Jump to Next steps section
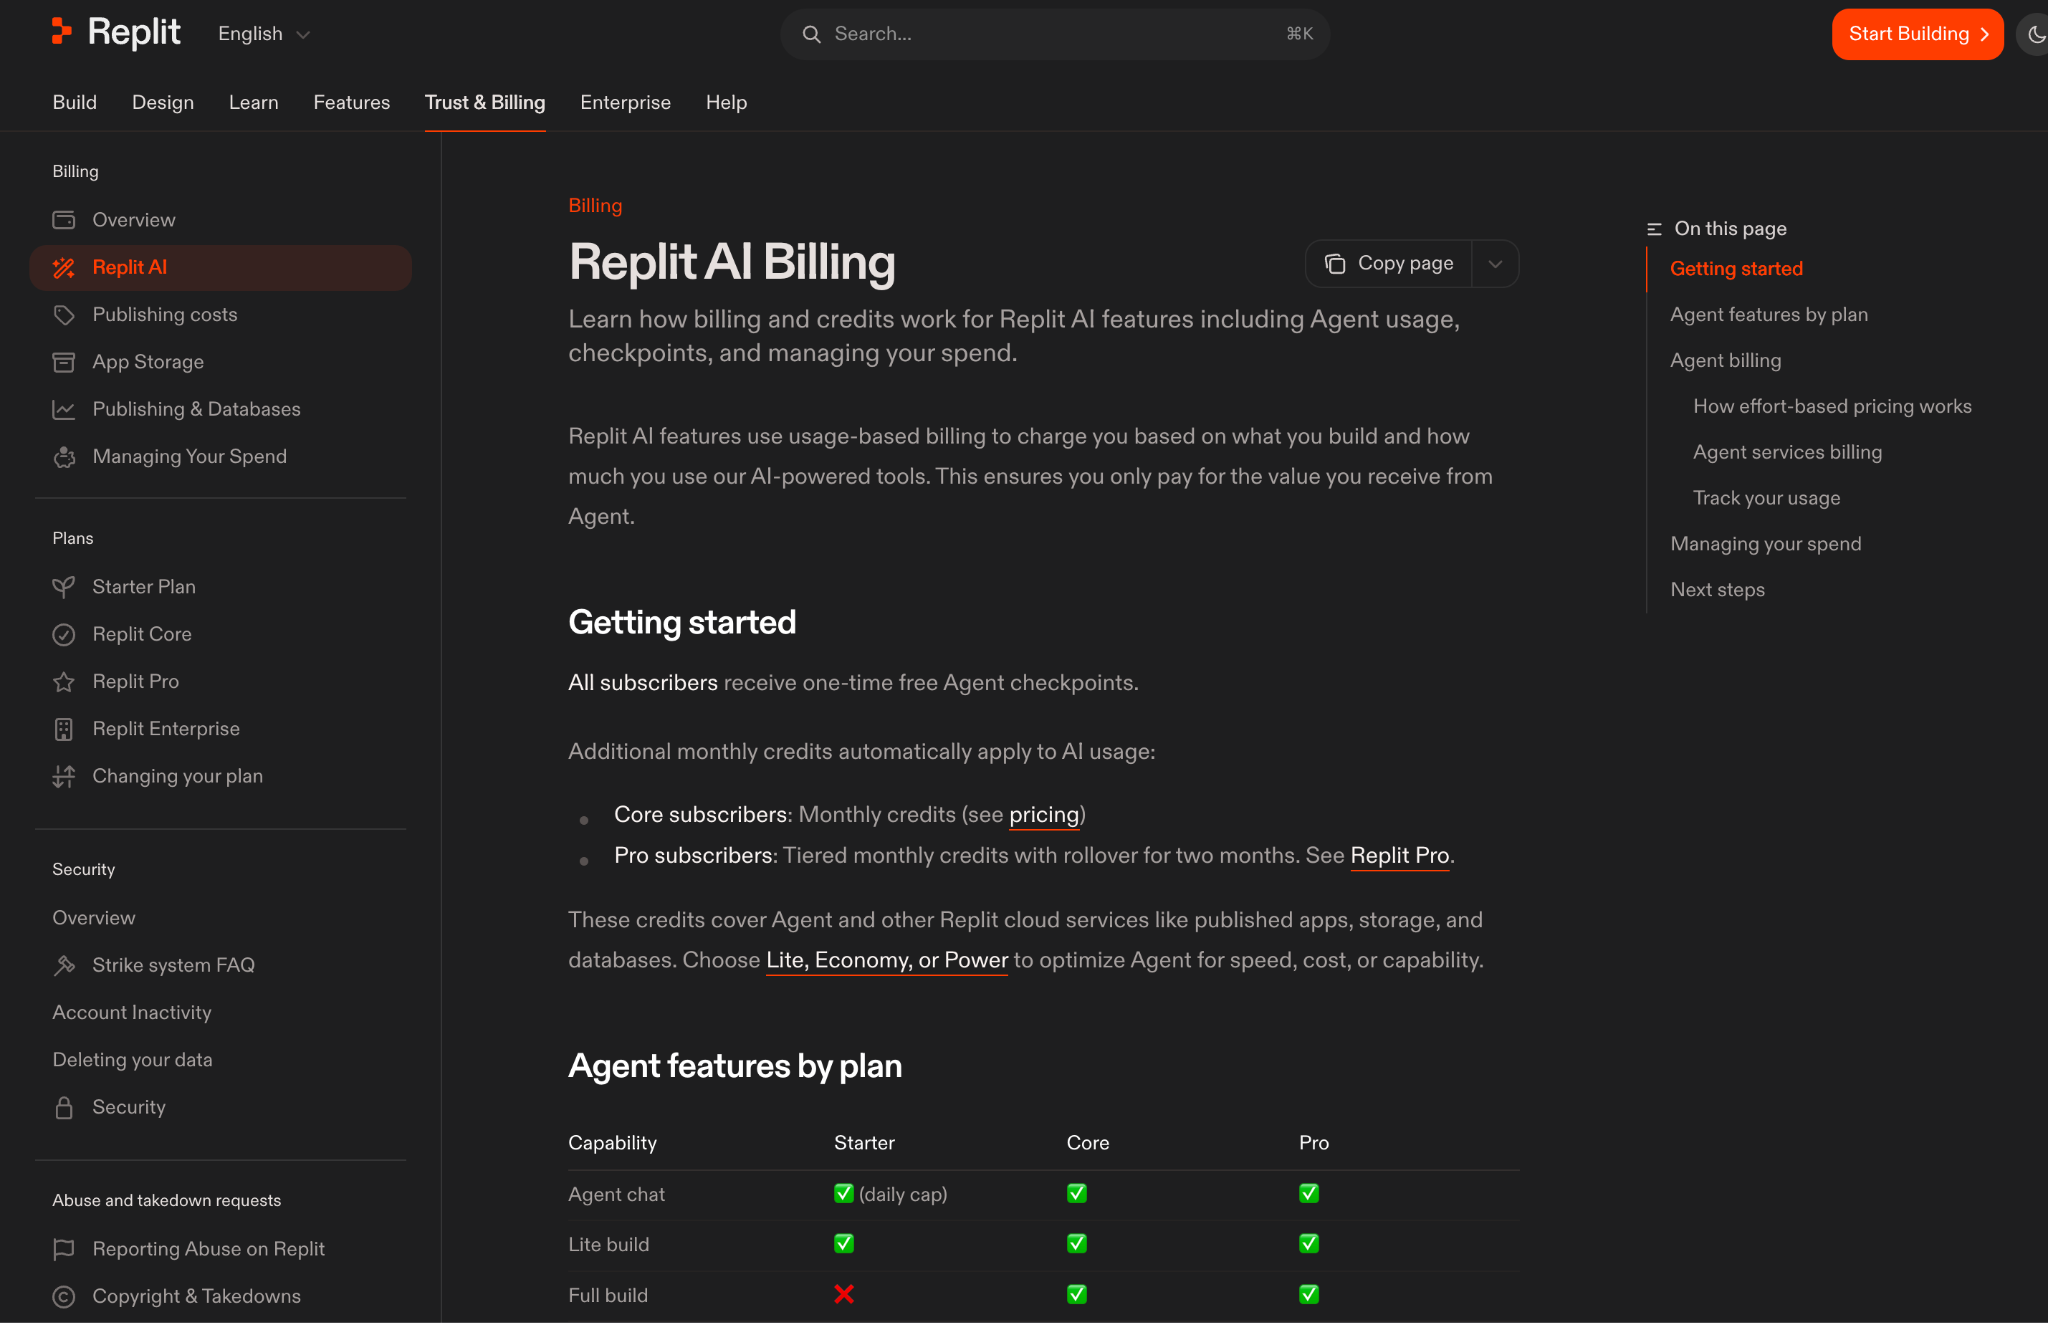The height and width of the screenshot is (1323, 2048). coord(1717,590)
